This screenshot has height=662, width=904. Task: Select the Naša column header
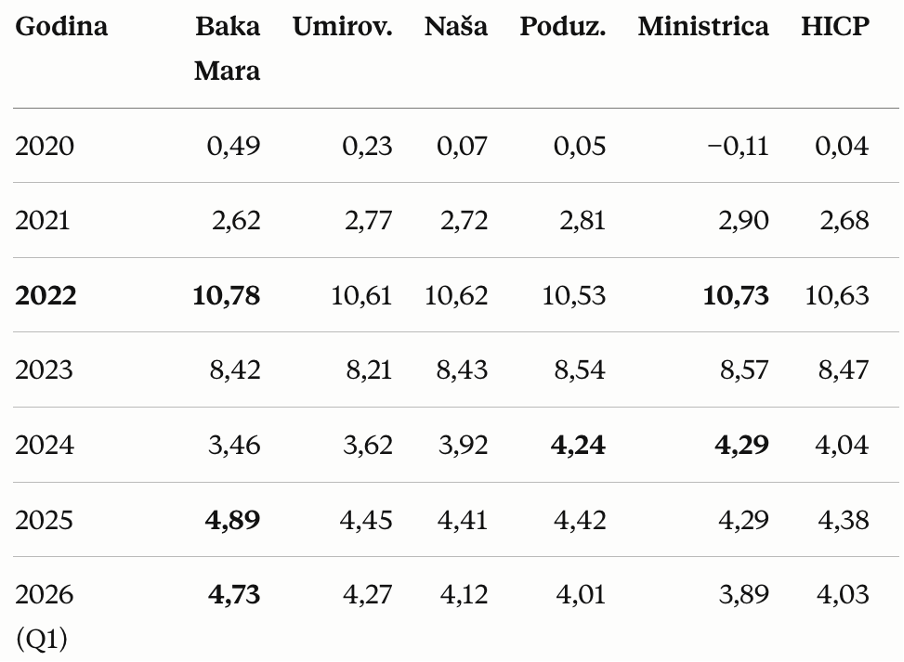pyautogui.click(x=456, y=27)
